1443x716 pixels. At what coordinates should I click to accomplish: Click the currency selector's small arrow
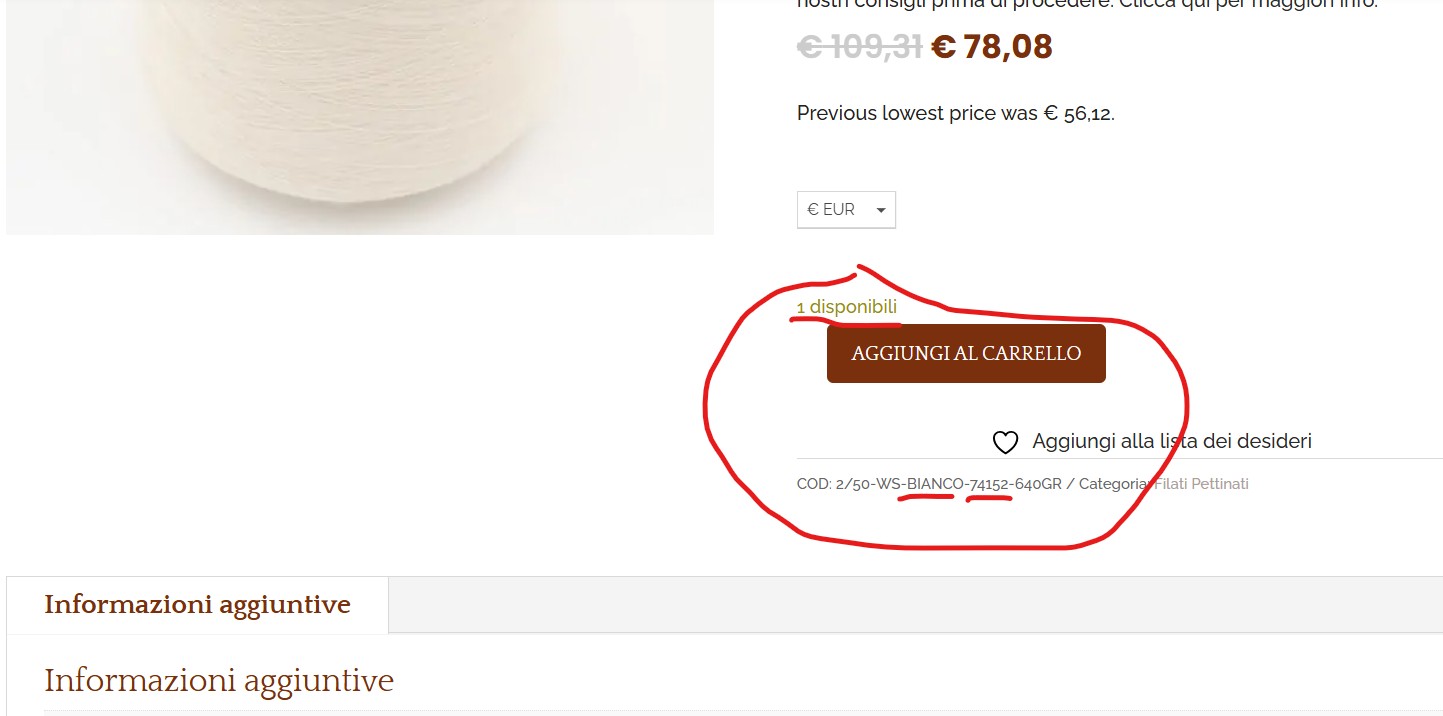point(881,211)
